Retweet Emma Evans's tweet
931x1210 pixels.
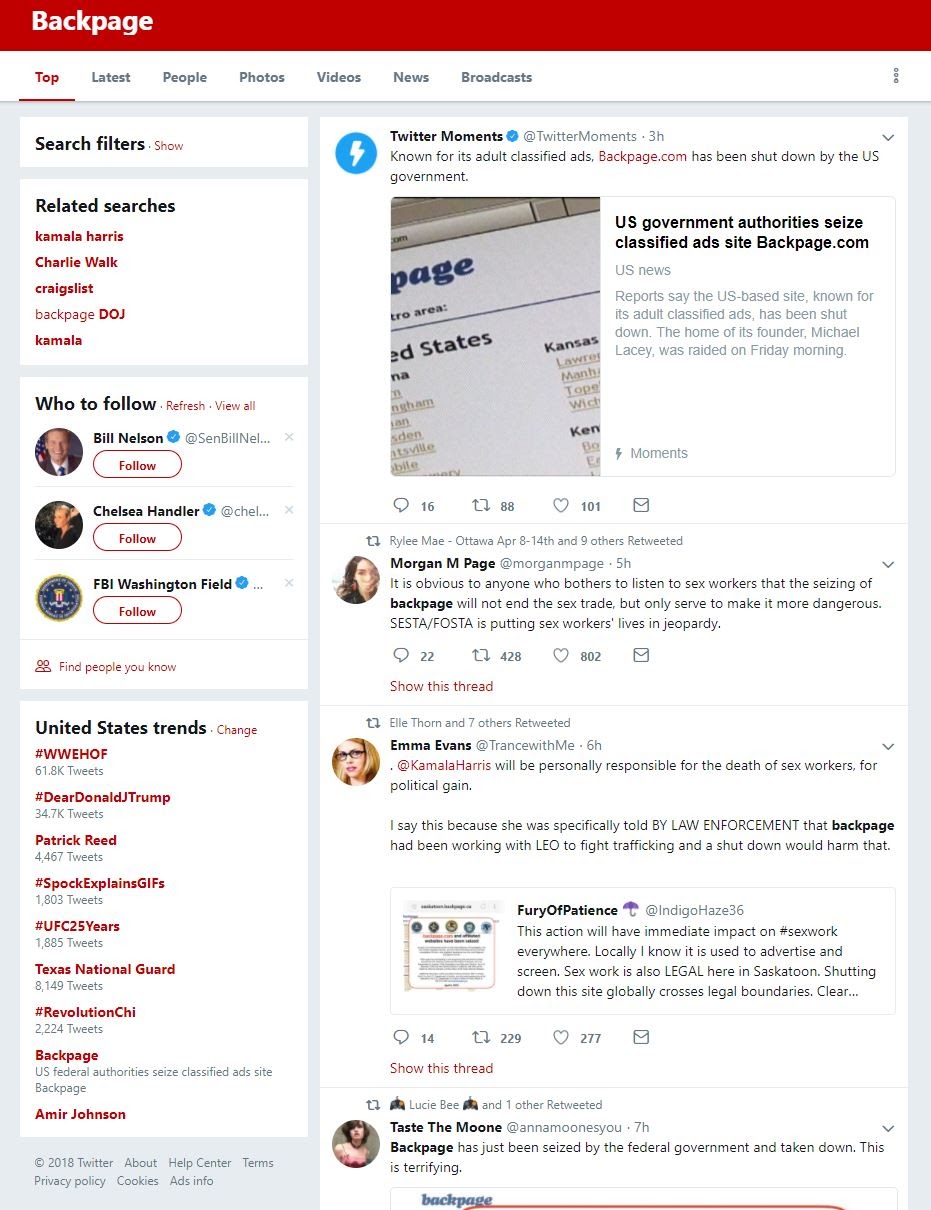pos(481,1037)
